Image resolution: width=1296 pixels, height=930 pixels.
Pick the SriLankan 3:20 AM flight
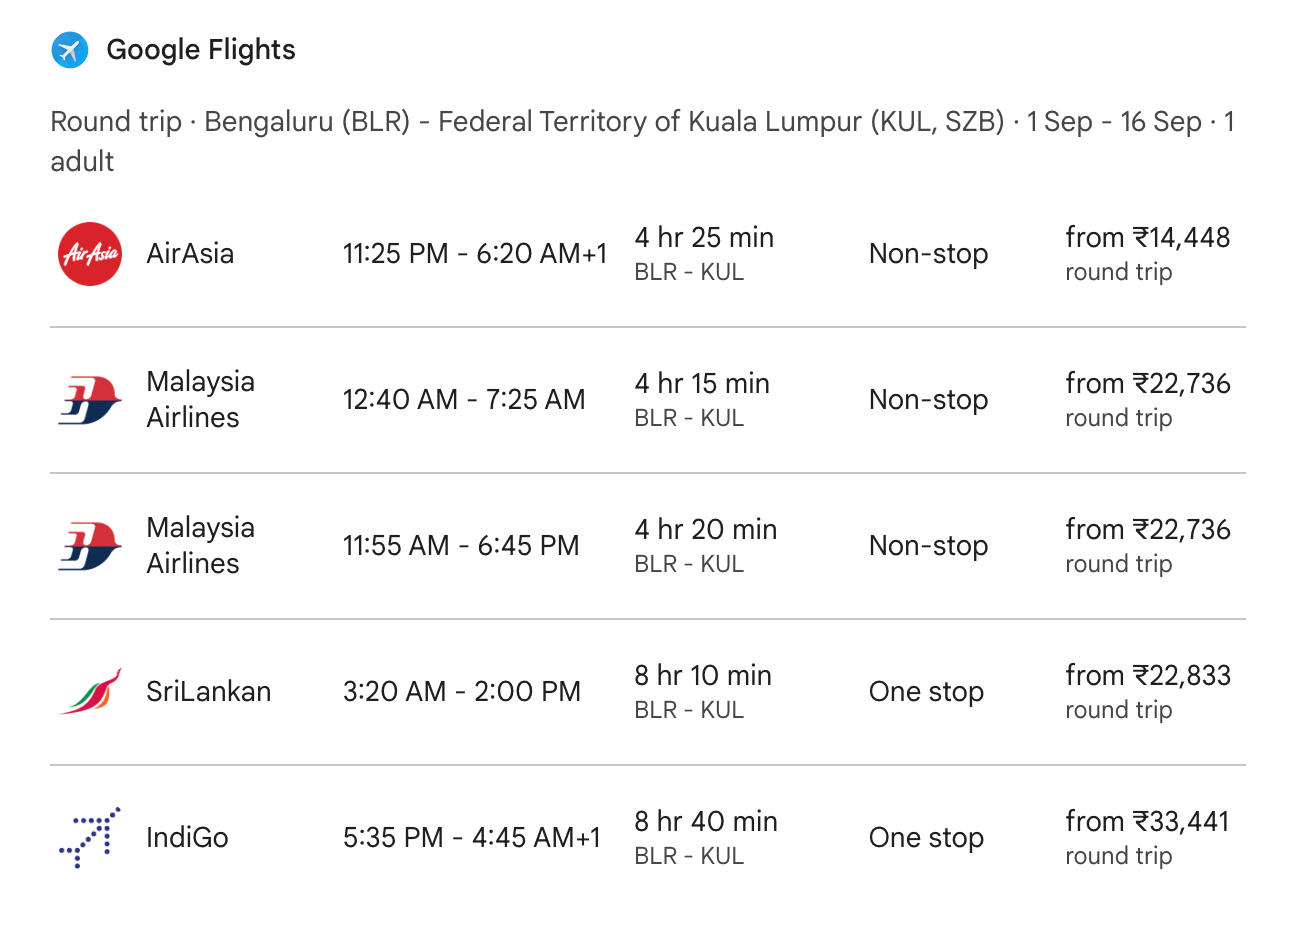(461, 692)
